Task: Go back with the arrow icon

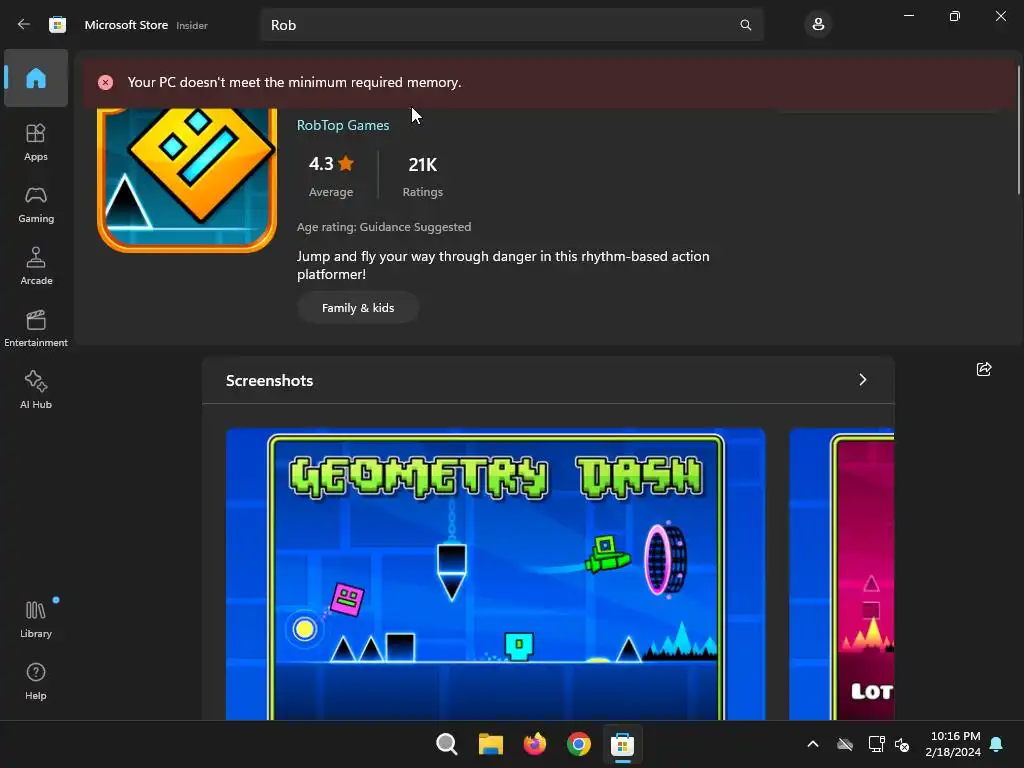Action: [24, 25]
